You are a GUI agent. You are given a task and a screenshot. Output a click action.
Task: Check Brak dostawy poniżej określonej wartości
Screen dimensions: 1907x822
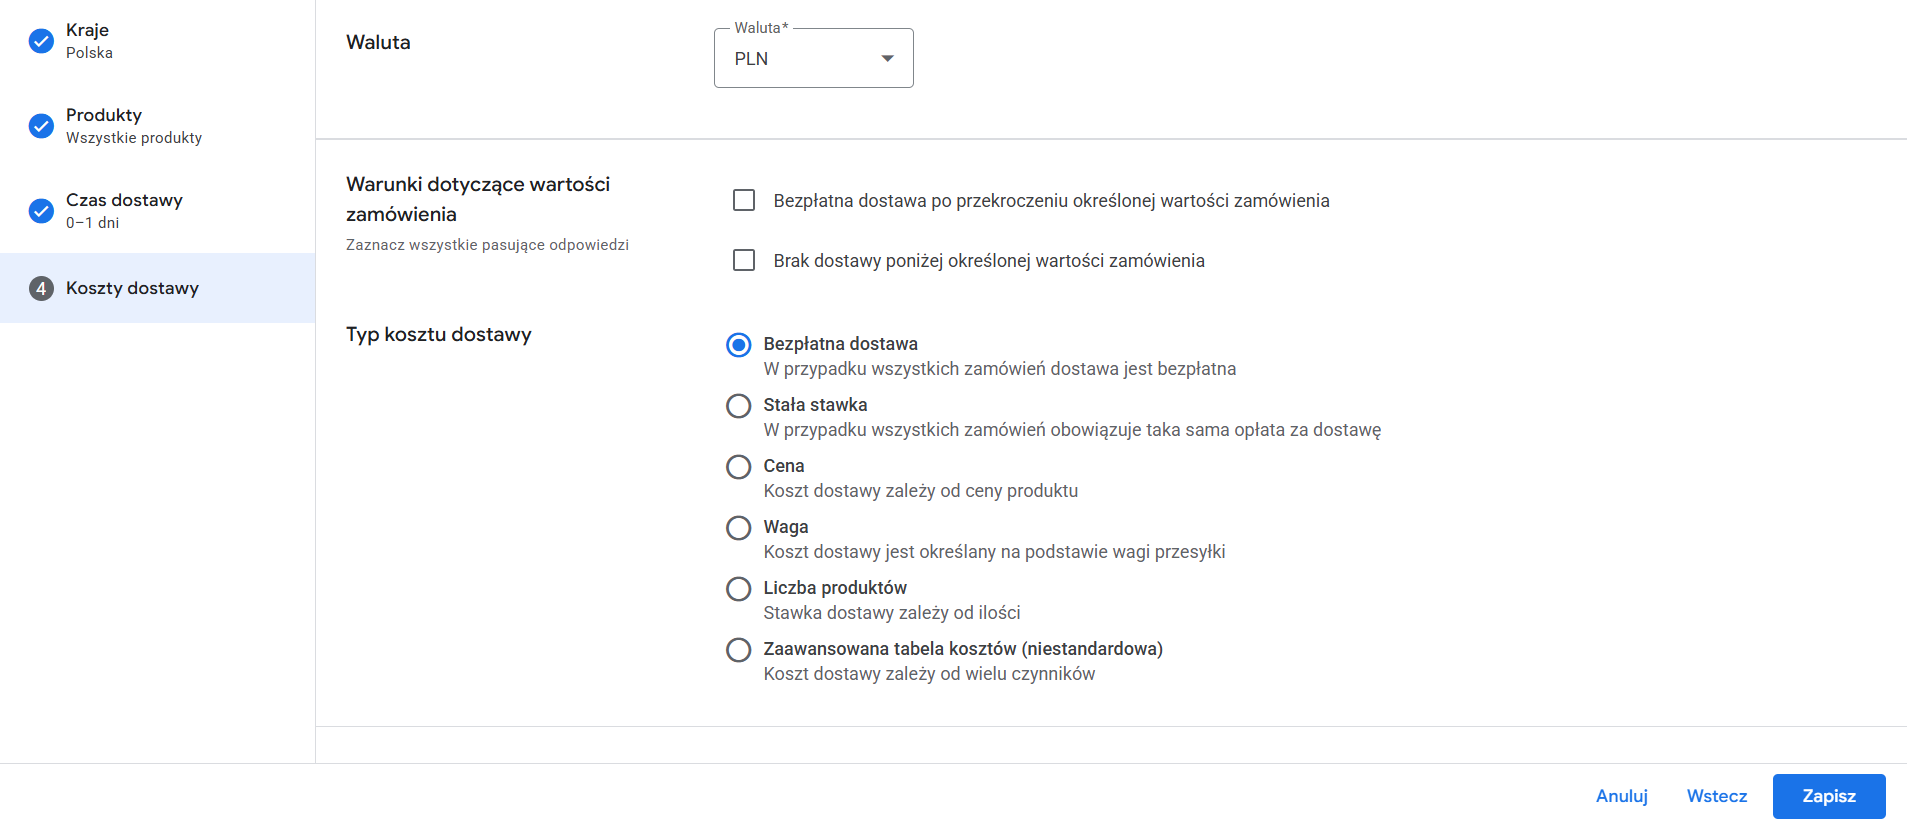click(744, 260)
